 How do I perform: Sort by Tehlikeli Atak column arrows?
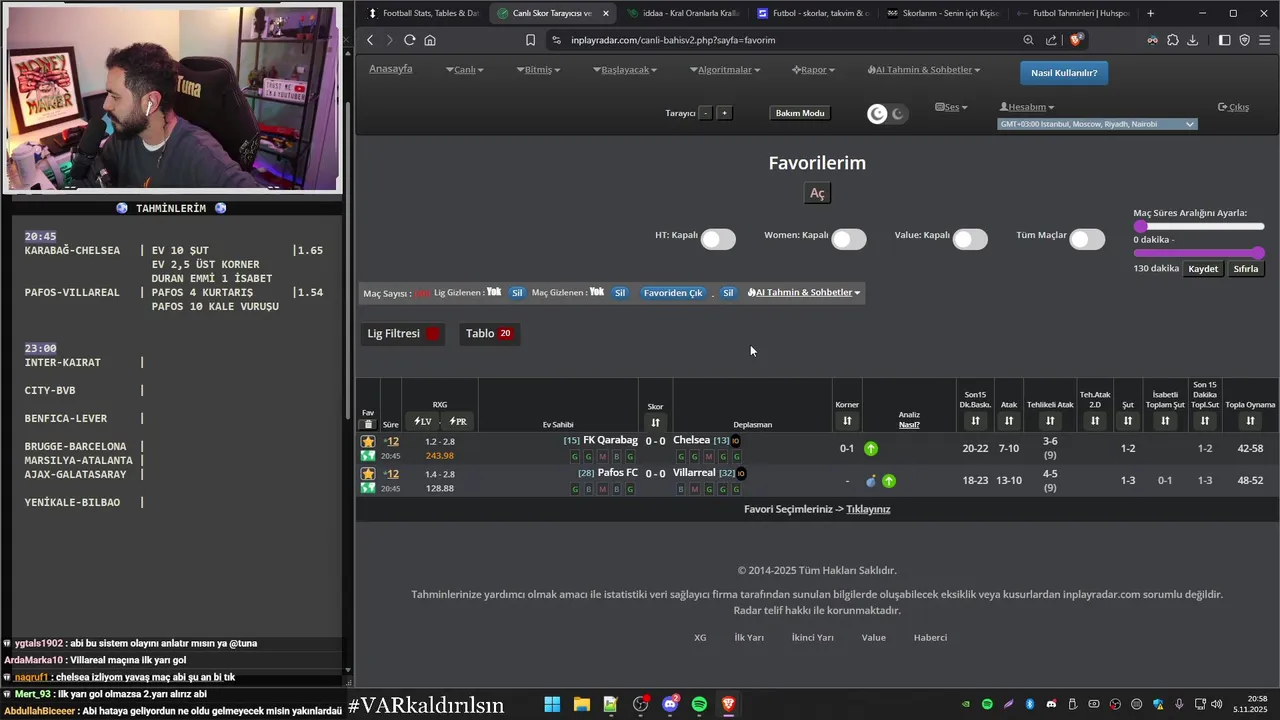[1050, 421]
